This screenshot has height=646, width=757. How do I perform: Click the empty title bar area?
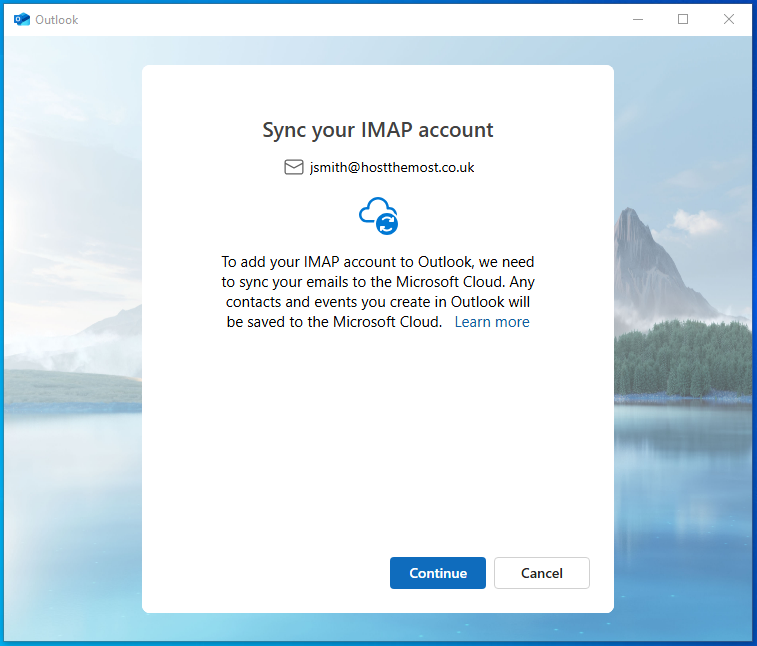pyautogui.click(x=350, y=19)
